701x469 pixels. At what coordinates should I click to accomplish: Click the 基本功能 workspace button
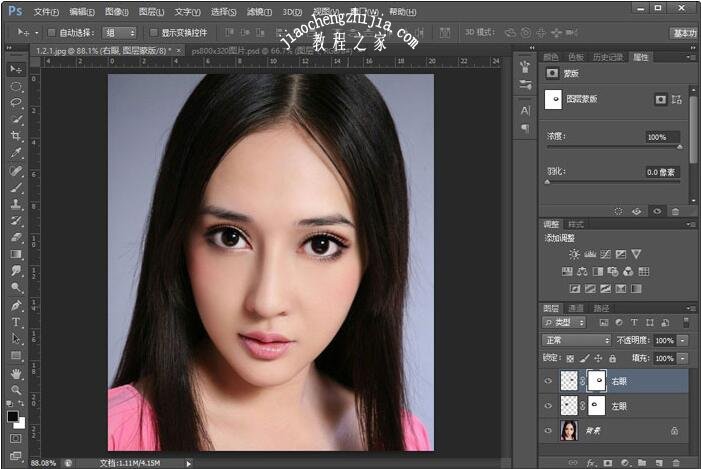(x=684, y=33)
